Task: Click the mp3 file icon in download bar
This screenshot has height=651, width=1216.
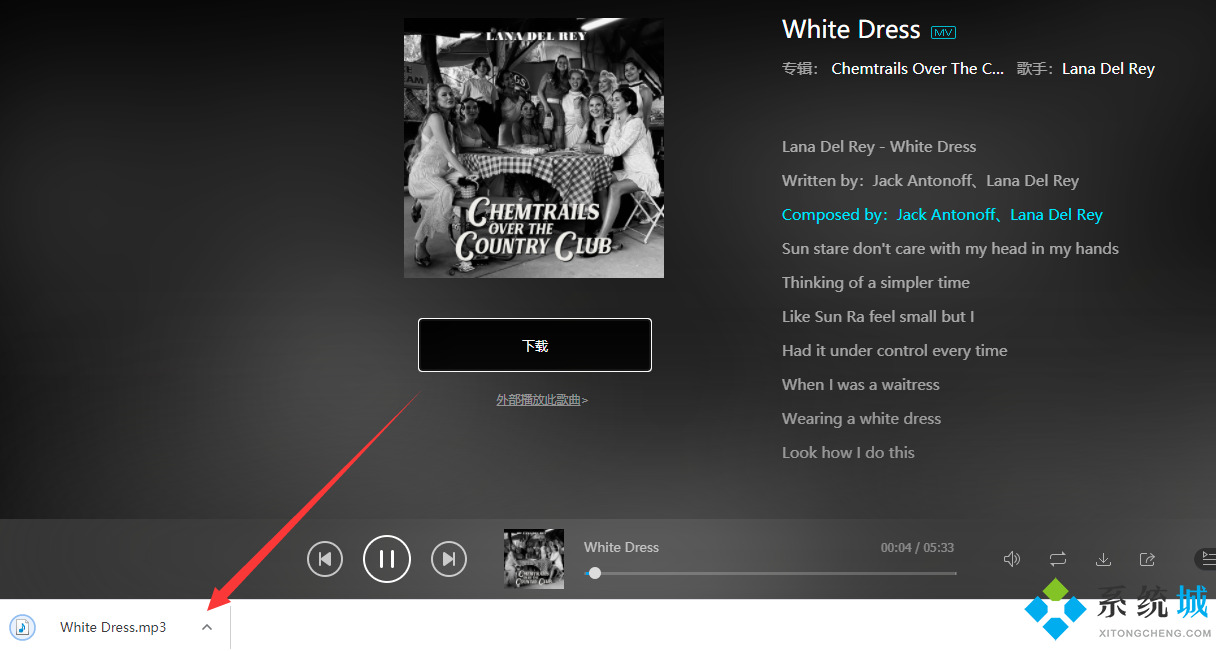Action: [x=23, y=627]
